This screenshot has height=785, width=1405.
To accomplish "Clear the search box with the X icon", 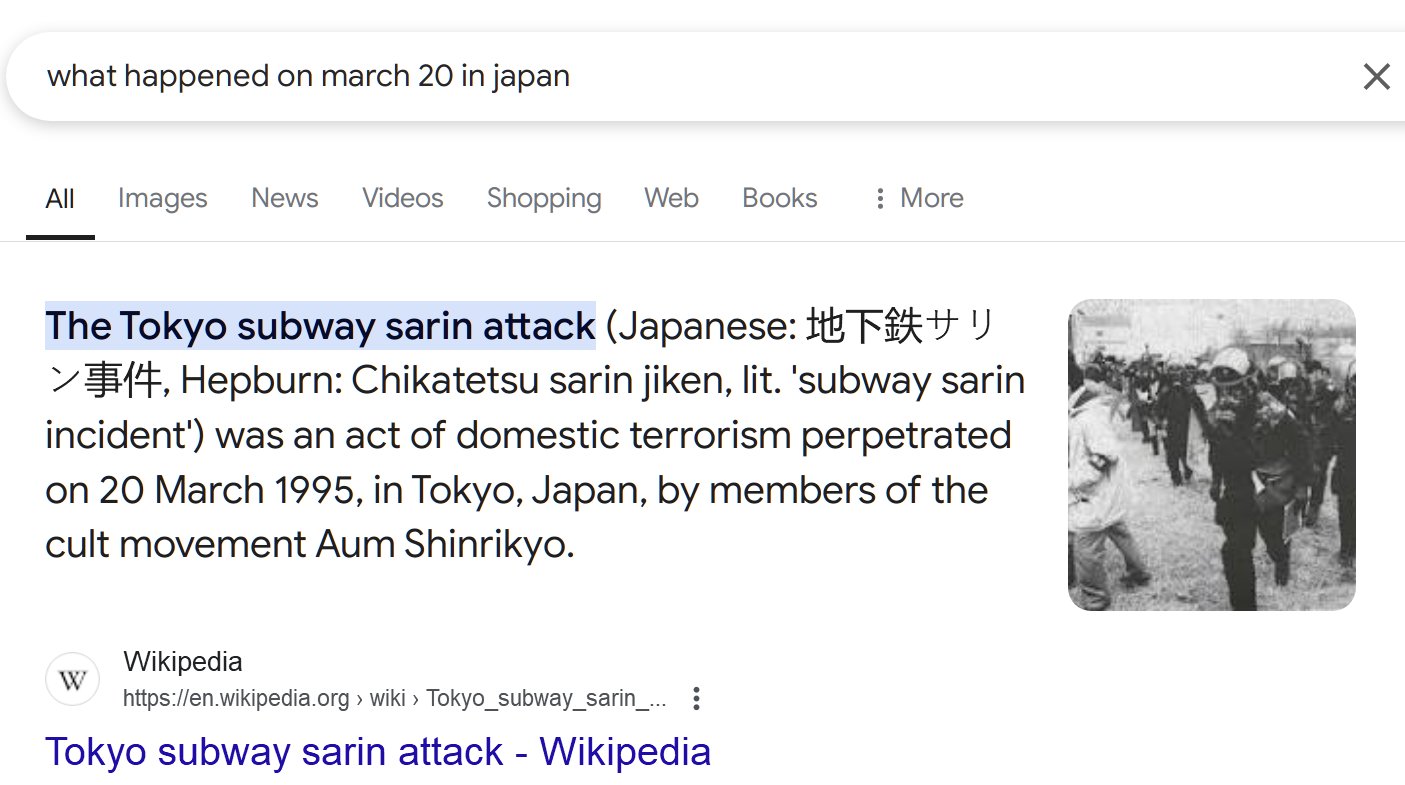I will 1376,76.
